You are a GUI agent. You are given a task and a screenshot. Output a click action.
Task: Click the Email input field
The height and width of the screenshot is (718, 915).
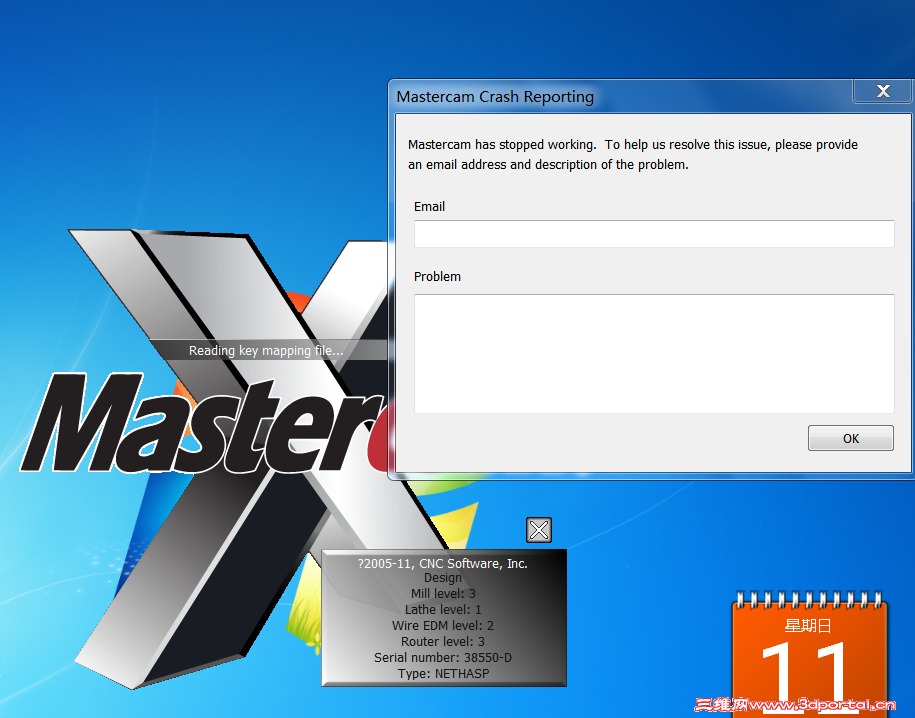654,233
